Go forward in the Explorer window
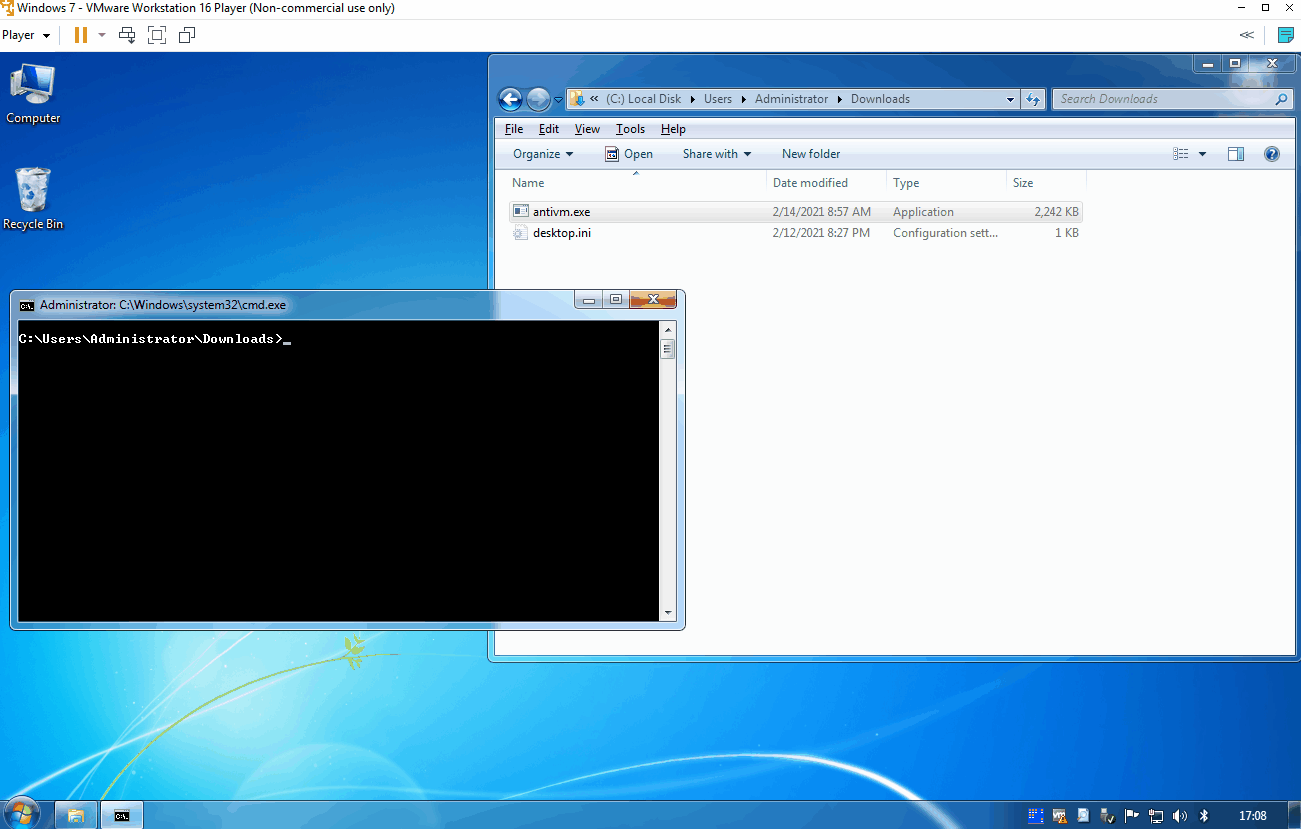This screenshot has width=1301, height=829. coord(538,99)
